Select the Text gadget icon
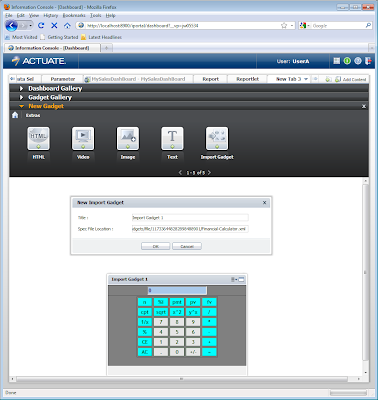 (172, 138)
